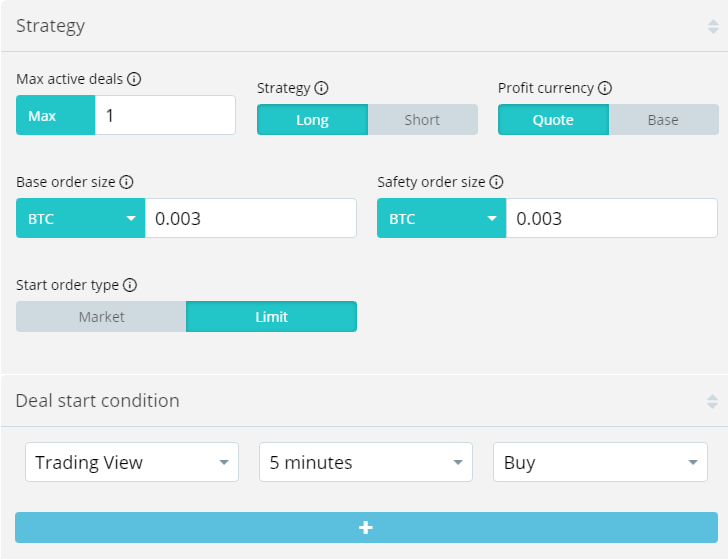Collapse the Strategy section arrows icon
Screen dimensions: 728x559
[x=712, y=27]
